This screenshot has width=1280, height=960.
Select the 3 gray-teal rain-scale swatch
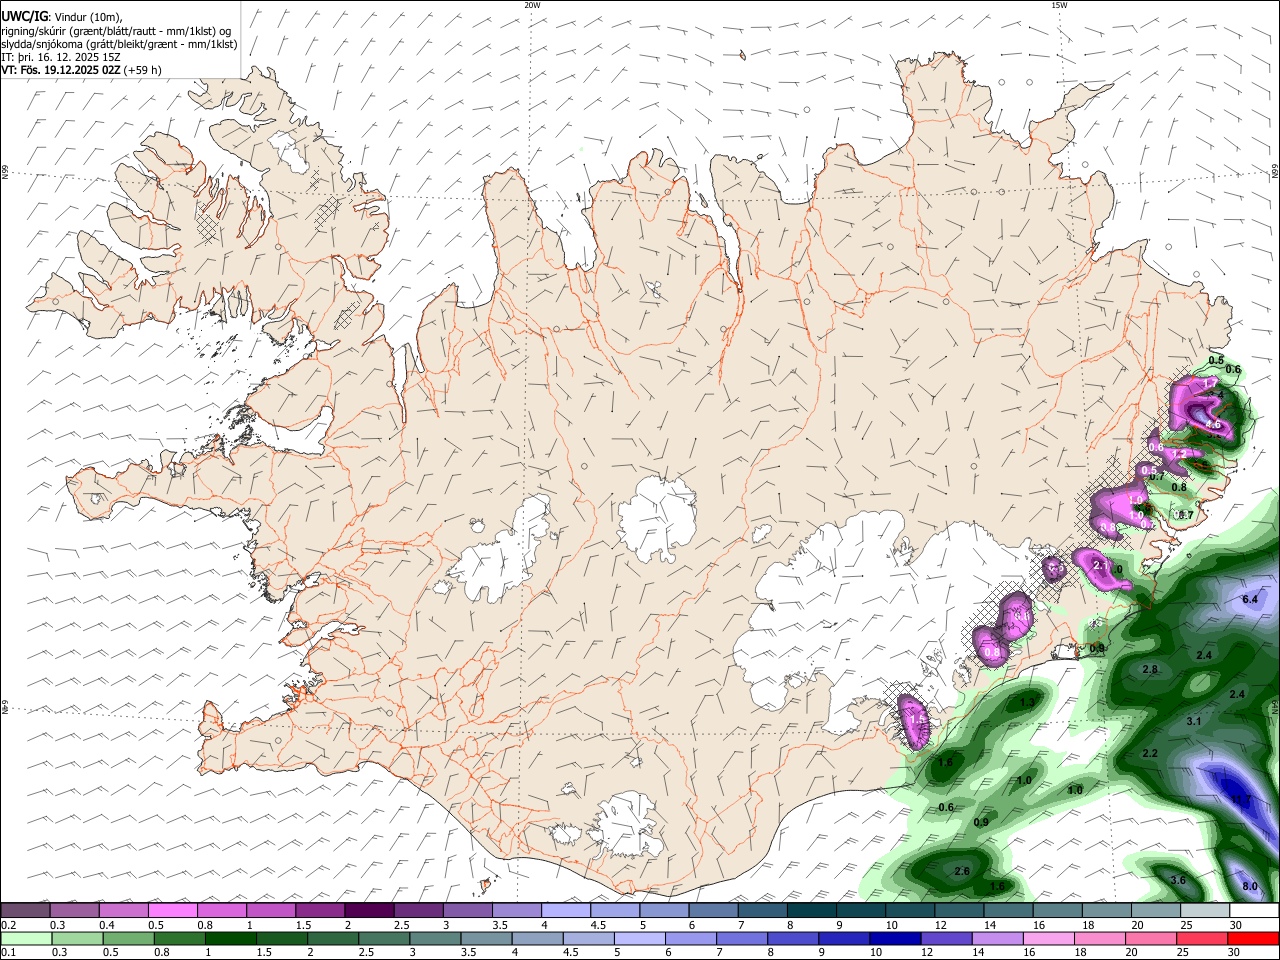435,938
